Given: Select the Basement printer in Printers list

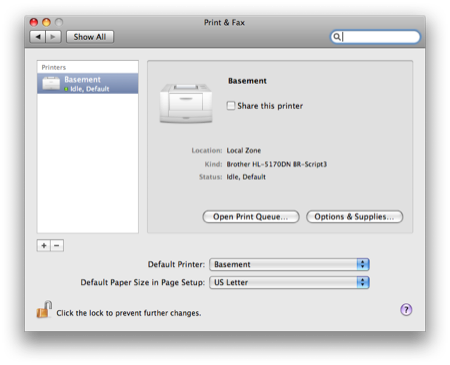Looking at the screenshot, I should click(x=88, y=83).
